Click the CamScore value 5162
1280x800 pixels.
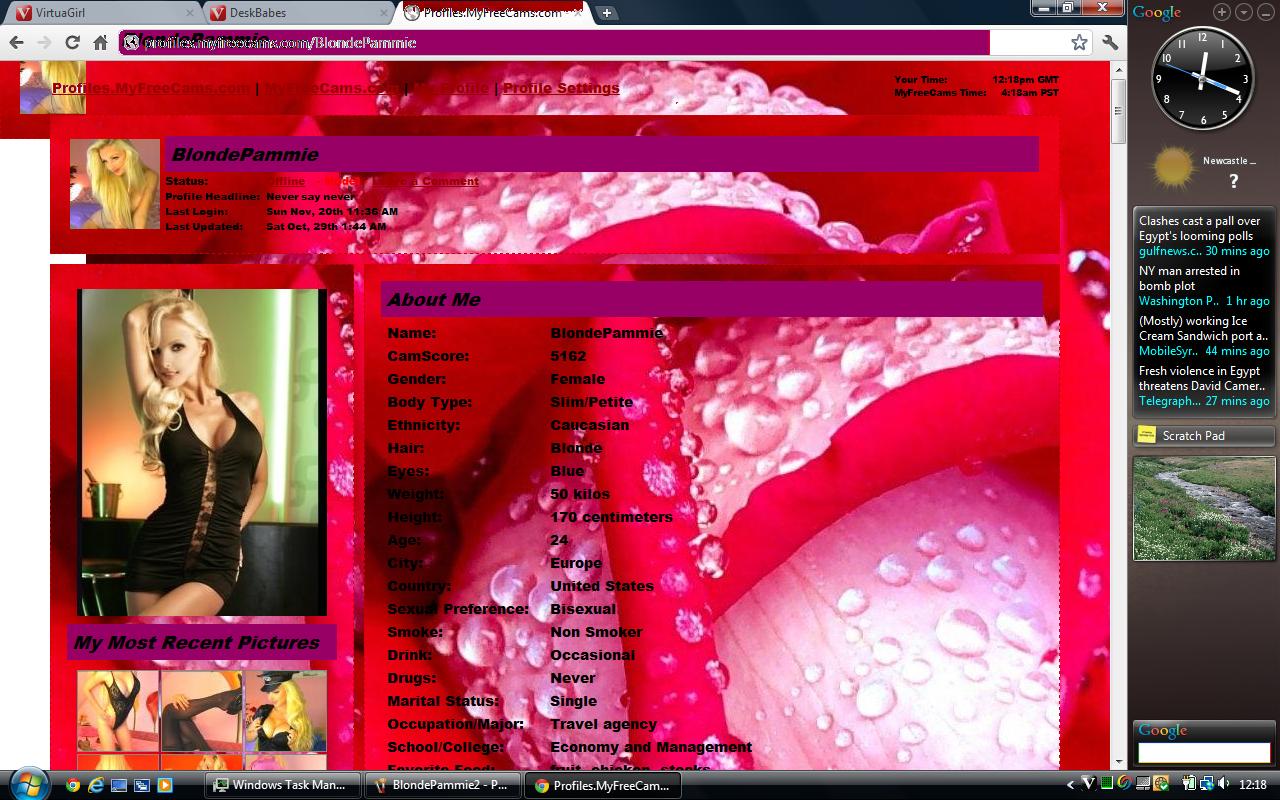click(568, 356)
